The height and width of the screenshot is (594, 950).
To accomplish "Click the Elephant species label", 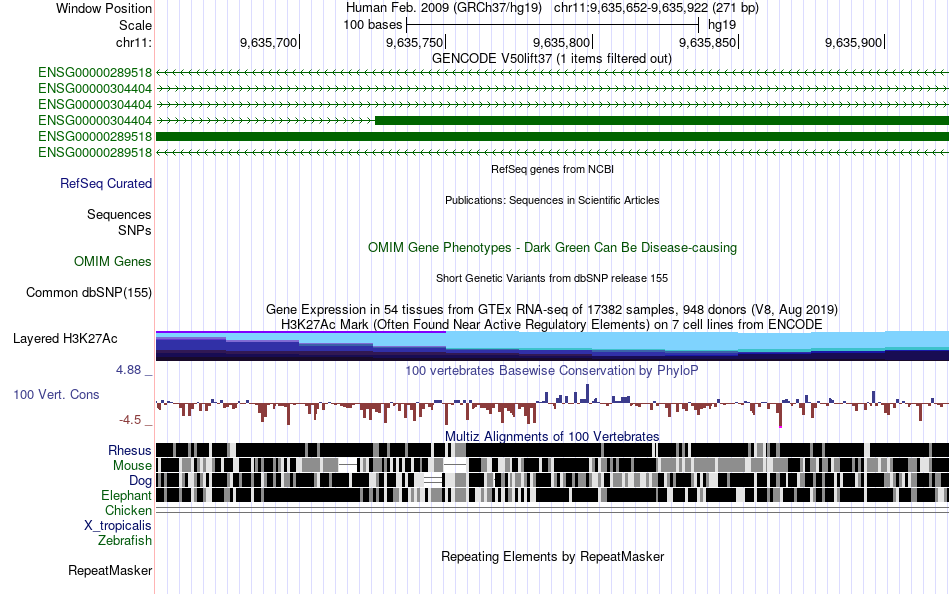I will [126, 495].
